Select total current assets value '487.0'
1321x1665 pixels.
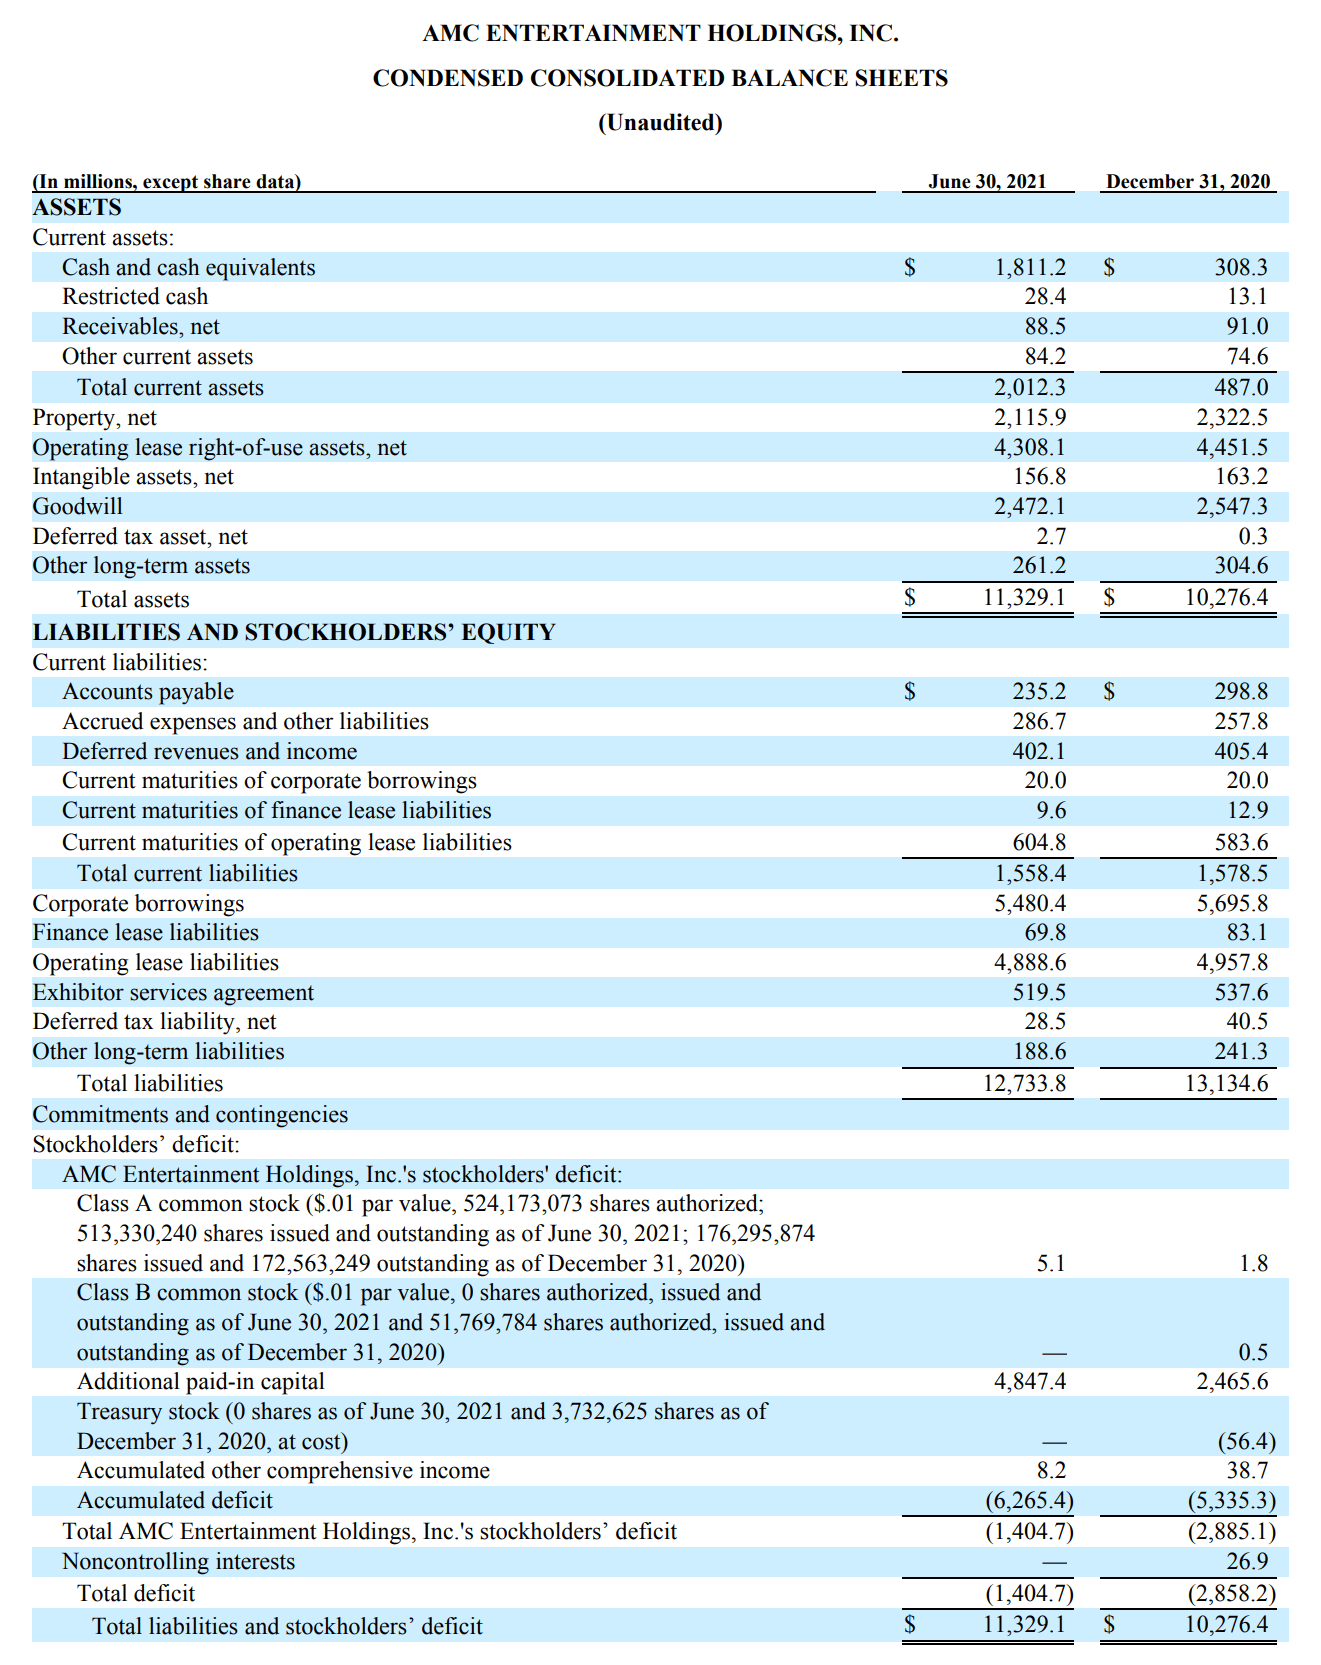point(1241,388)
